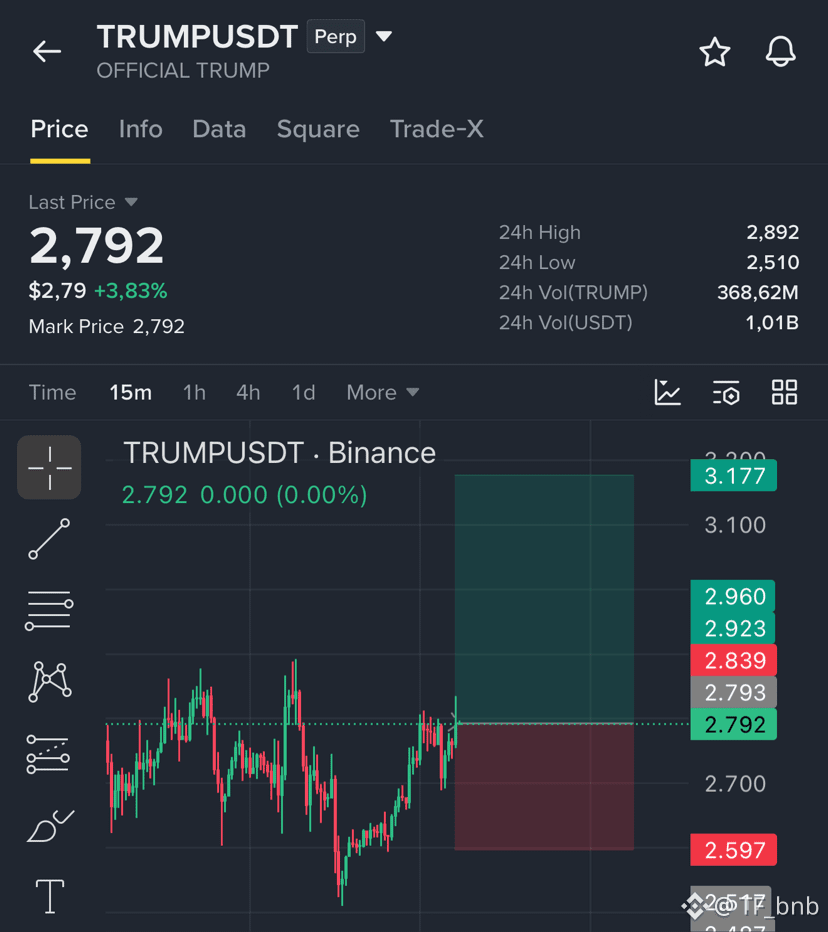Open the Trade-X tab
This screenshot has height=932, width=828.
[437, 129]
